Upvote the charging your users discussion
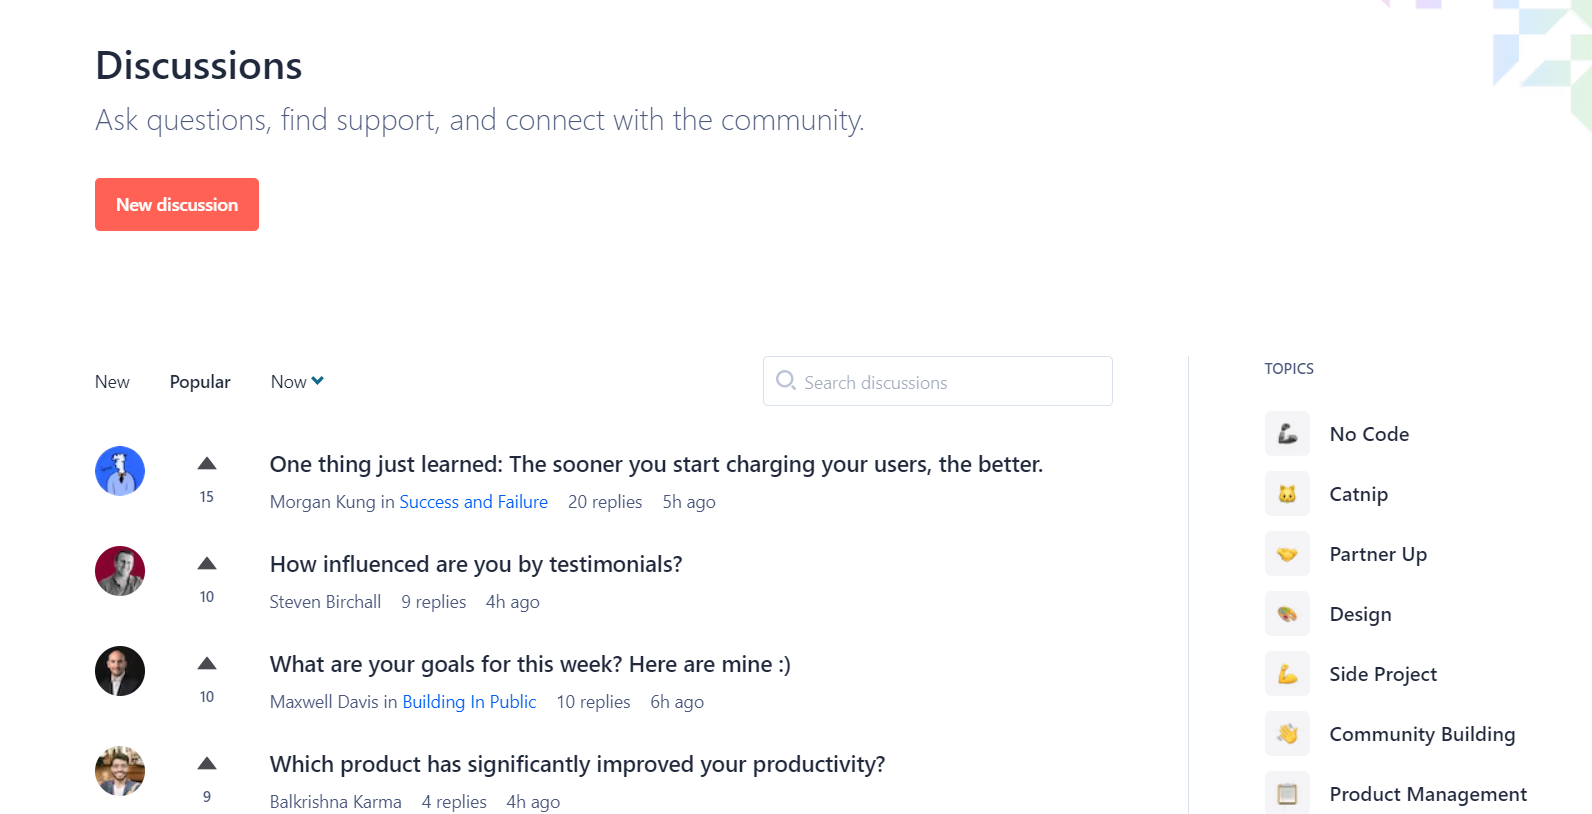This screenshot has height=814, width=1592. [x=207, y=464]
